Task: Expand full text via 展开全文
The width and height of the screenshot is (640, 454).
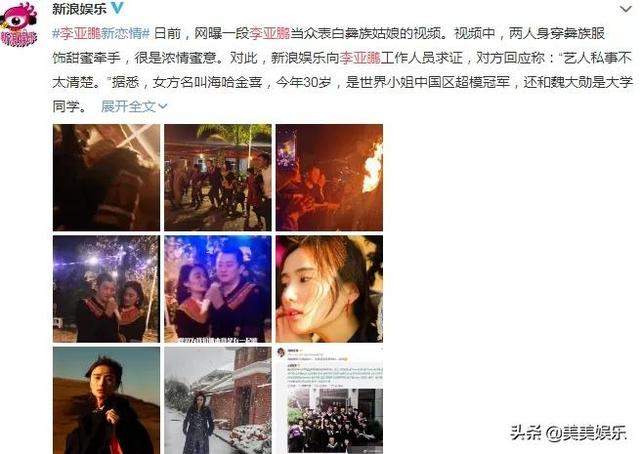Action: pos(128,107)
